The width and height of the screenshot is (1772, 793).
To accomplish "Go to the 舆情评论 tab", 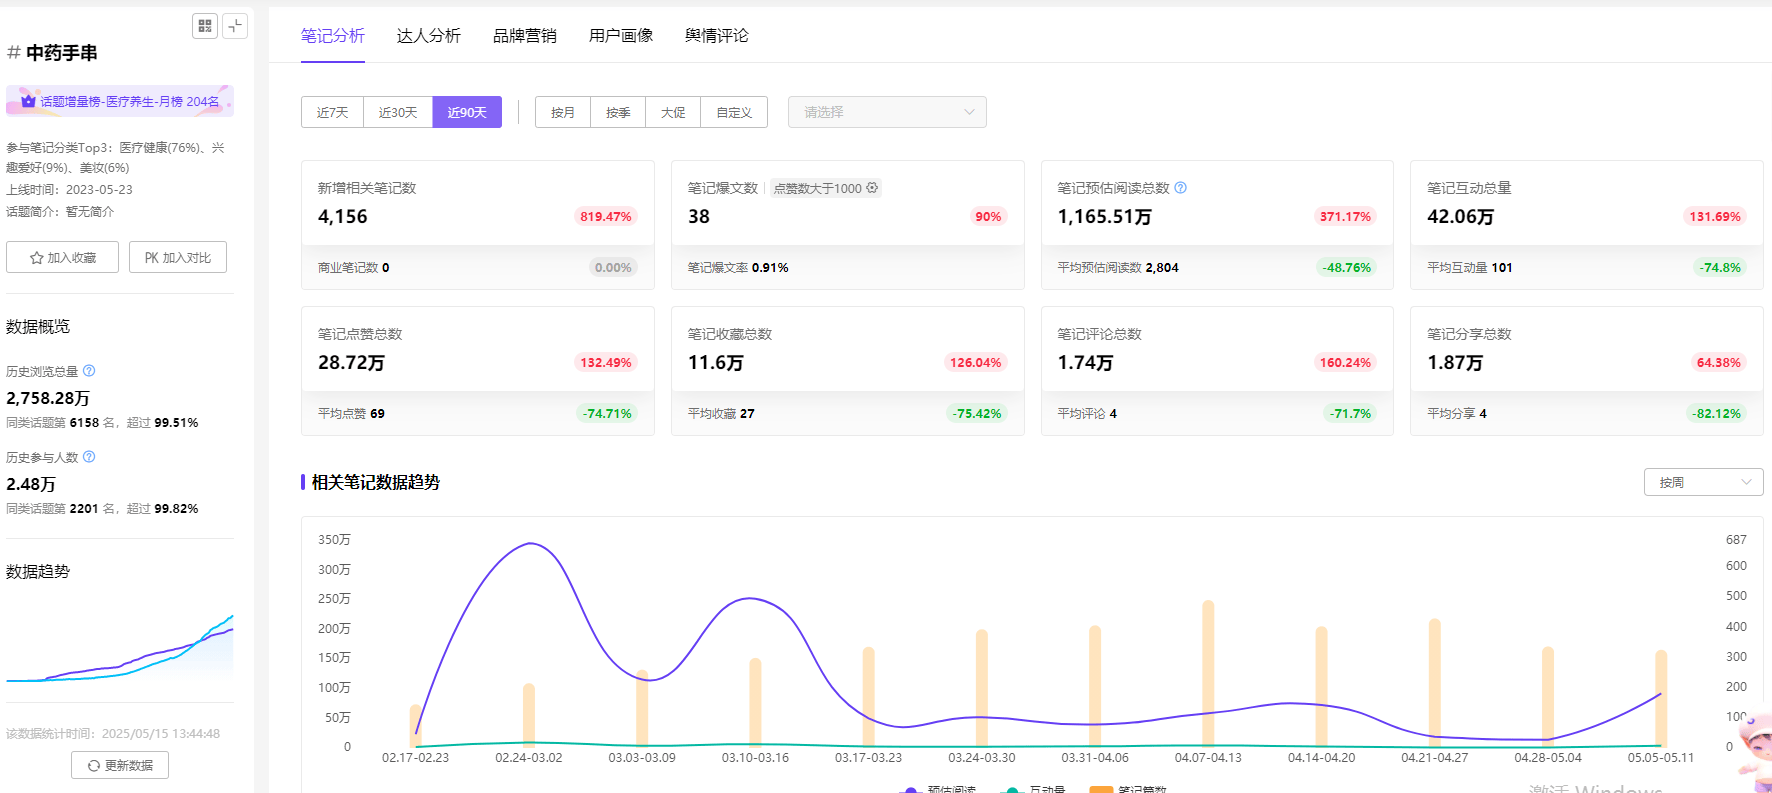I will 717,36.
